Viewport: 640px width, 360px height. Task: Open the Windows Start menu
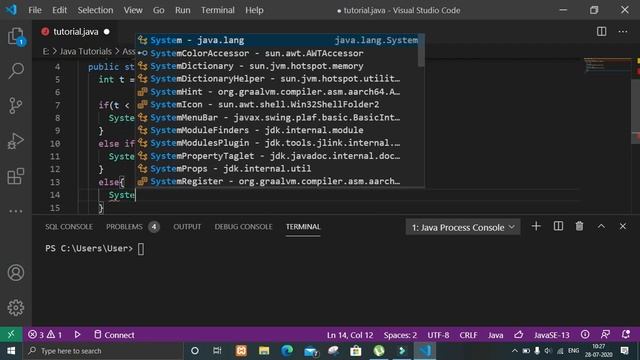11,351
